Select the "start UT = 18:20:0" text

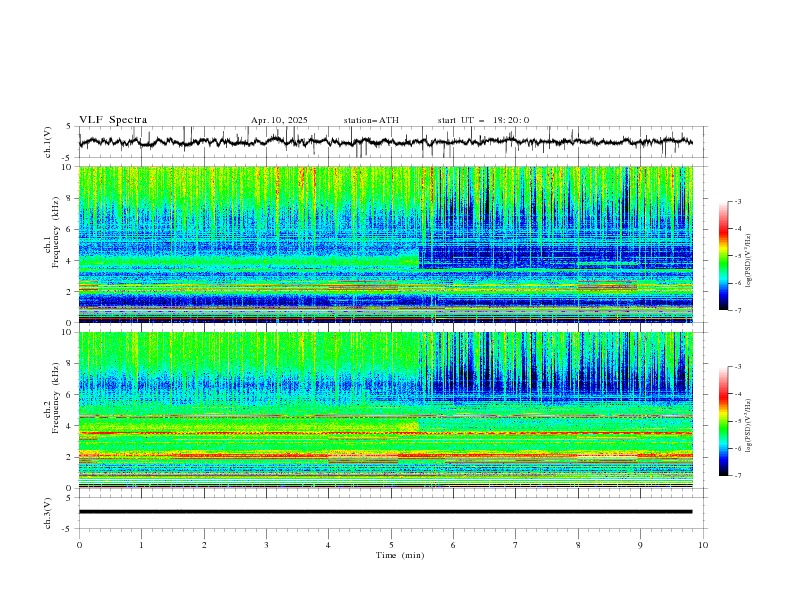click(483, 120)
